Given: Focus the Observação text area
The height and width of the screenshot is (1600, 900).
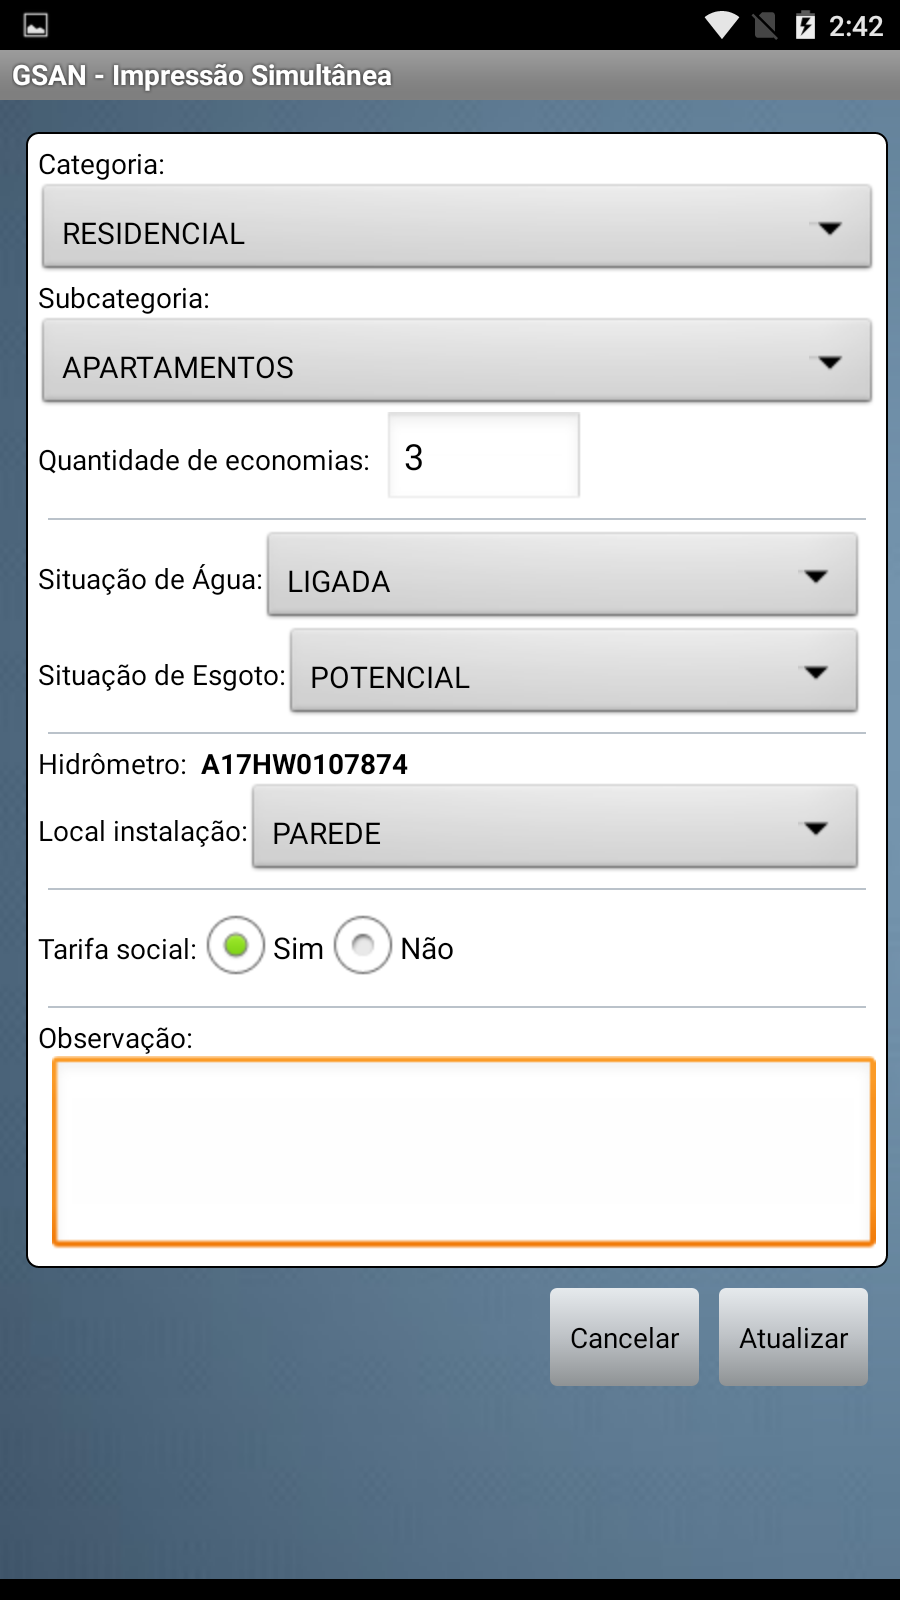Looking at the screenshot, I should [x=463, y=1151].
